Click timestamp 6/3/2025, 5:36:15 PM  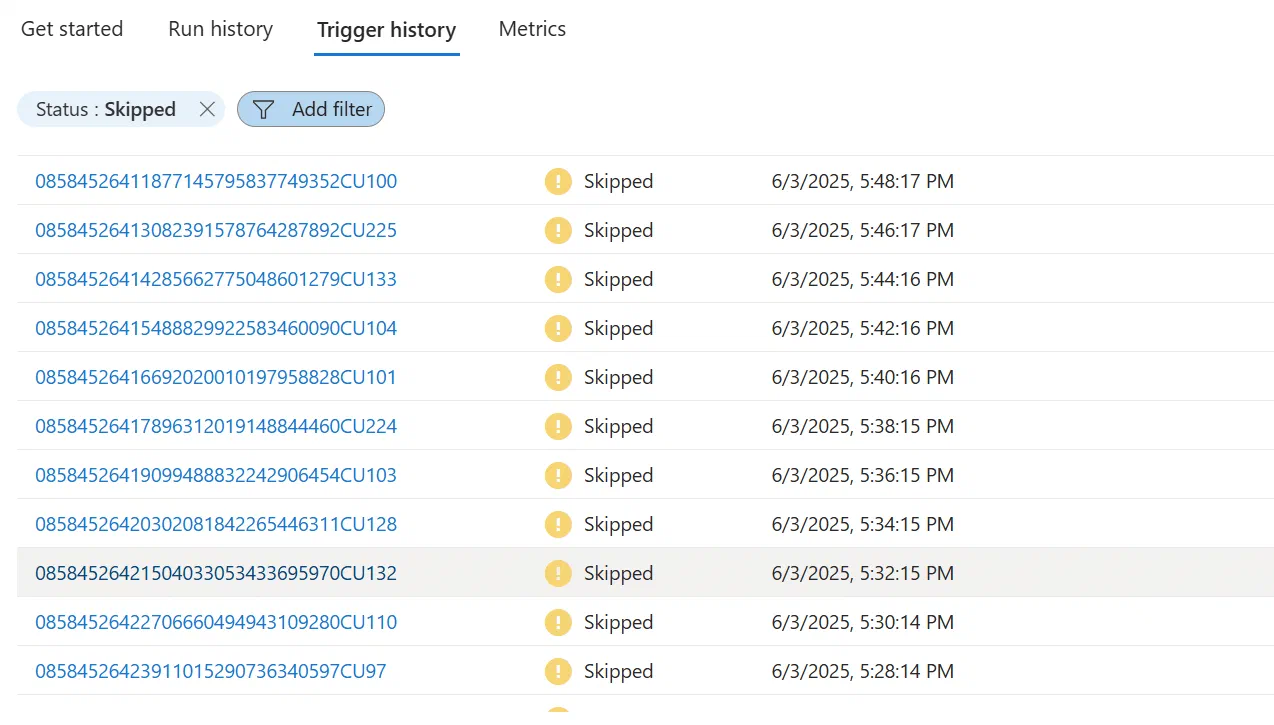[x=863, y=475]
